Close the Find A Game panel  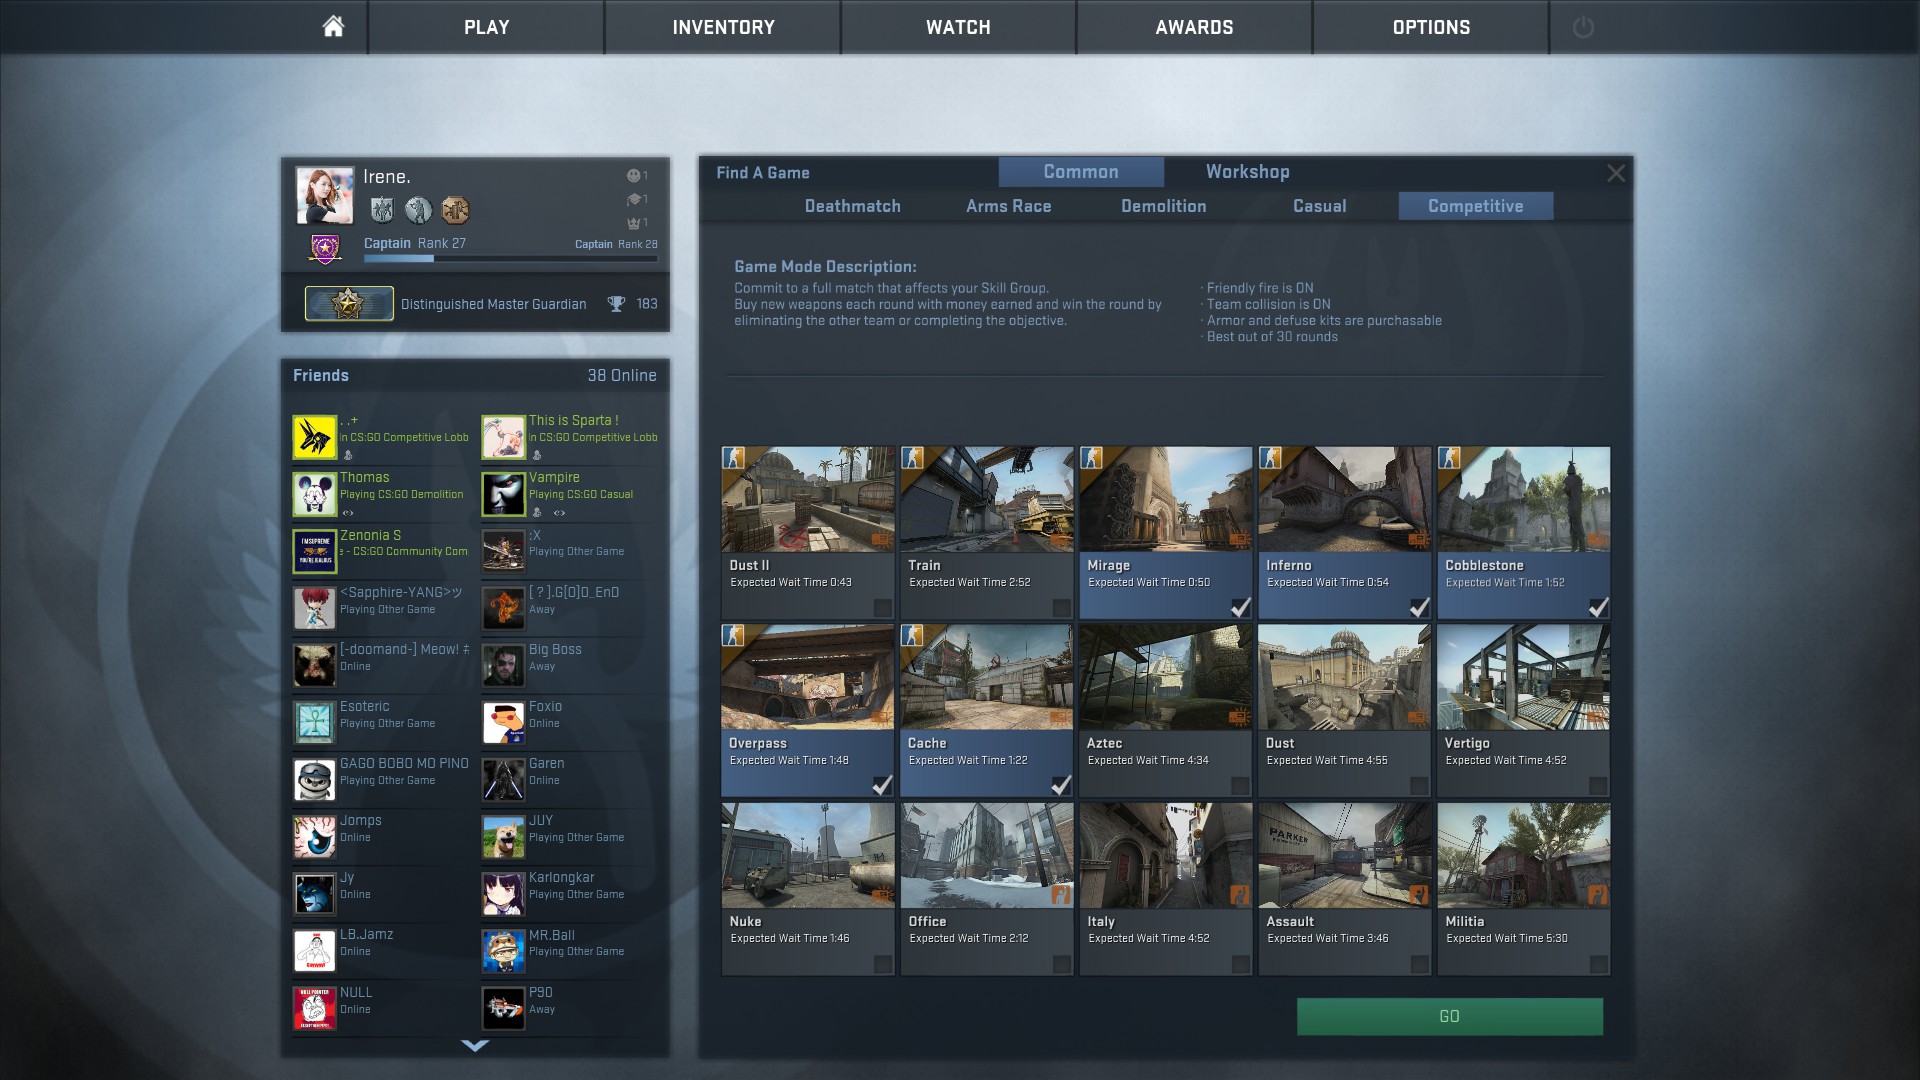click(1615, 173)
